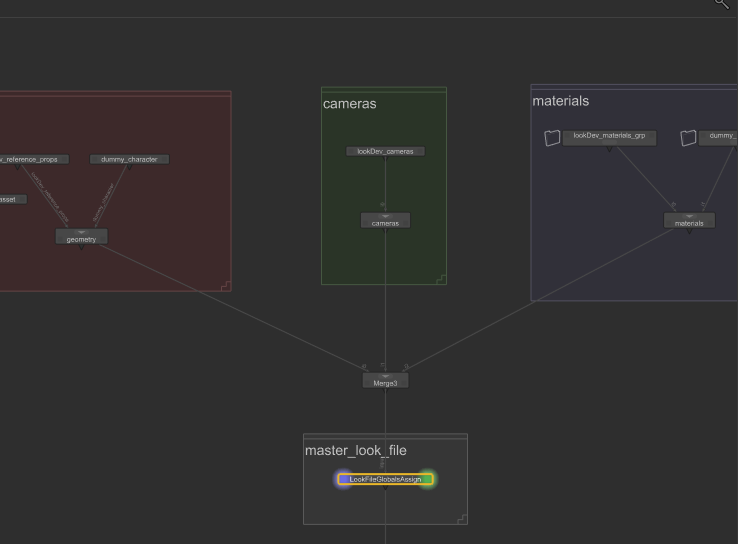
Task: Select the dummy_character node
Action: [x=129, y=159]
